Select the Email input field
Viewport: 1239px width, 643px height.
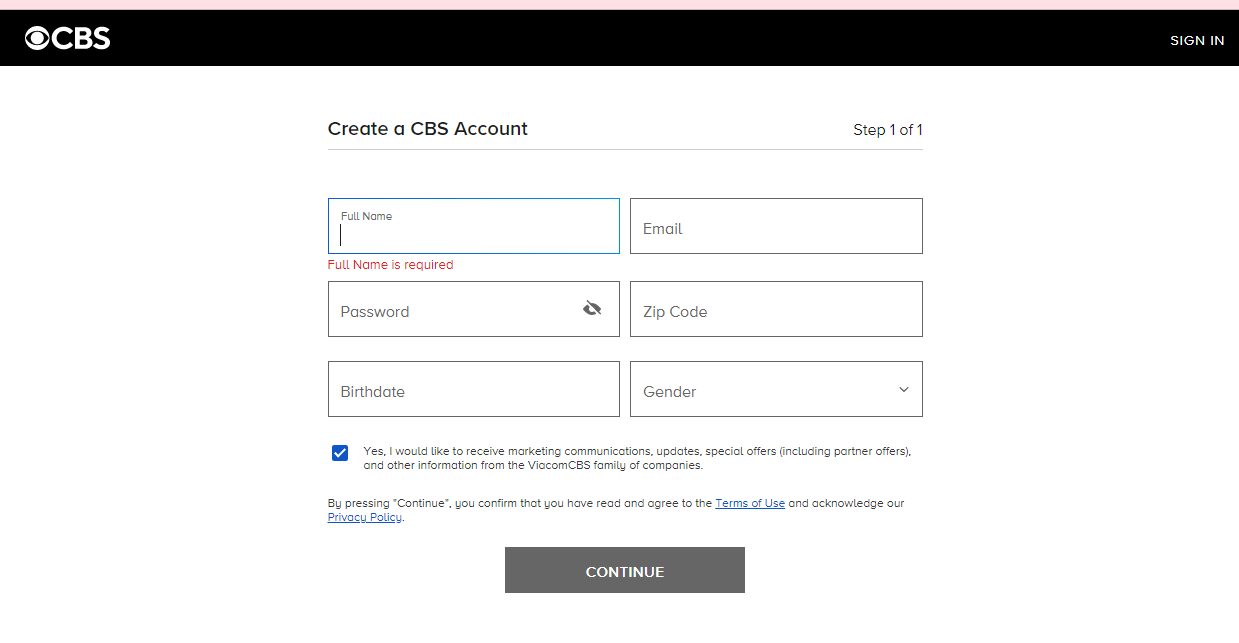pyautogui.click(x=776, y=226)
